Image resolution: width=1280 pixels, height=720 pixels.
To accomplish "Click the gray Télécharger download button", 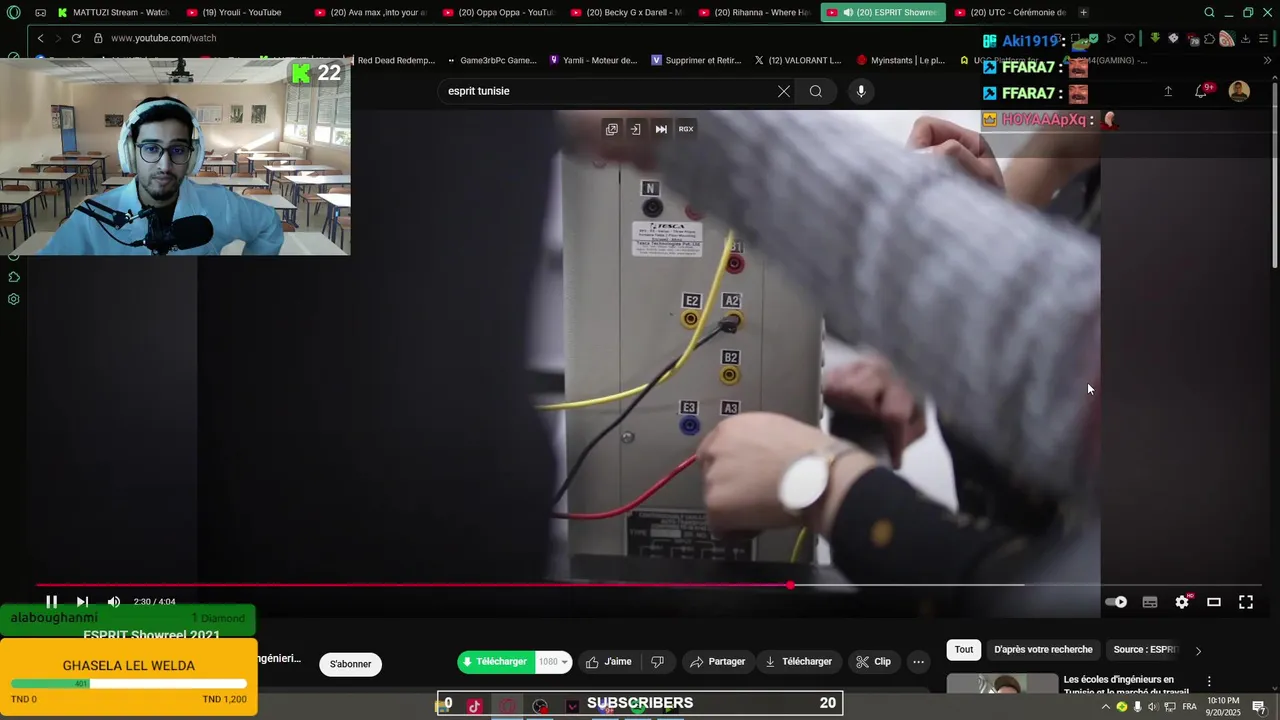I will [798, 662].
